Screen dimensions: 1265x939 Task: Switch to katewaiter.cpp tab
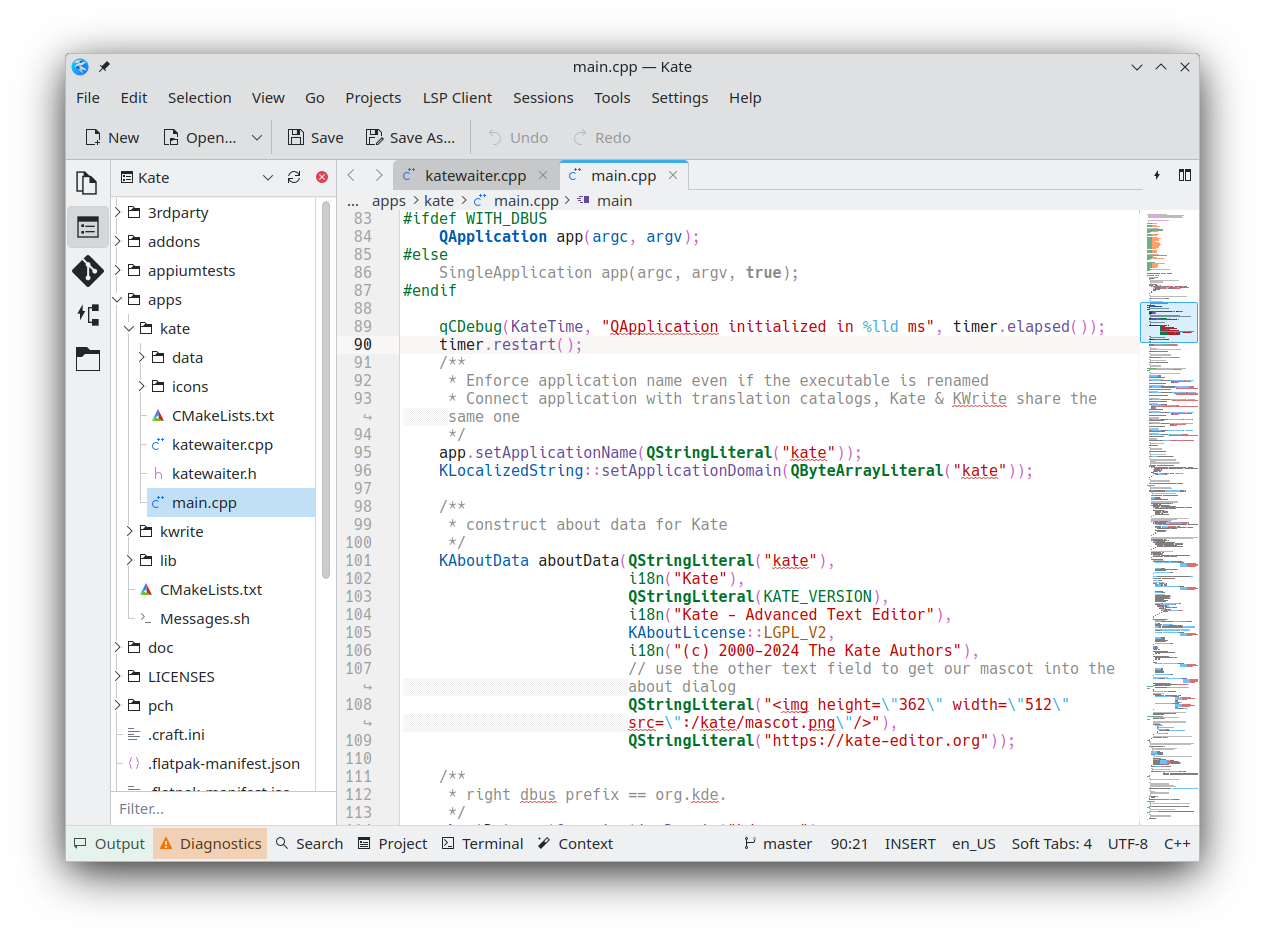point(474,175)
